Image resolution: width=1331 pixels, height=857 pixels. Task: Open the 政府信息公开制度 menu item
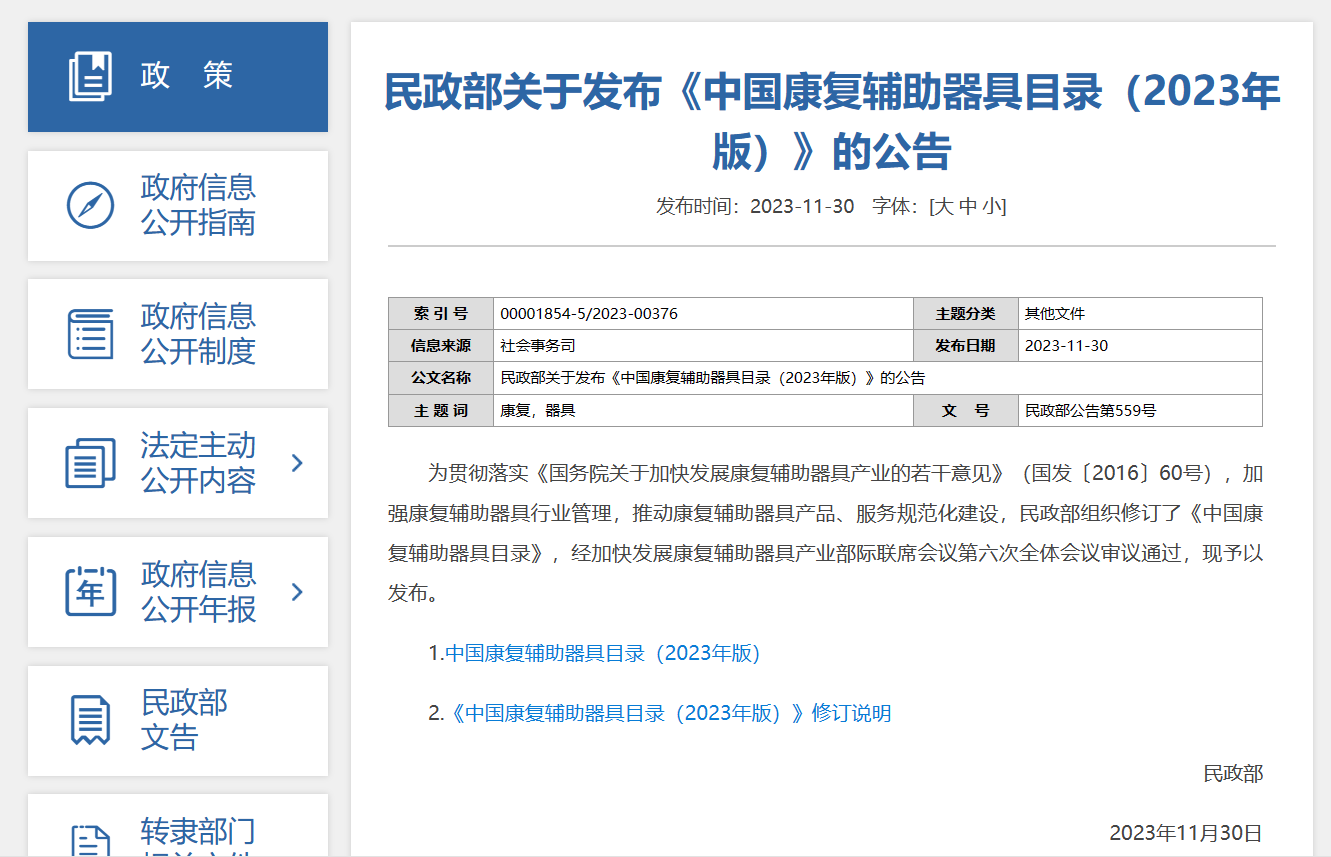point(198,334)
